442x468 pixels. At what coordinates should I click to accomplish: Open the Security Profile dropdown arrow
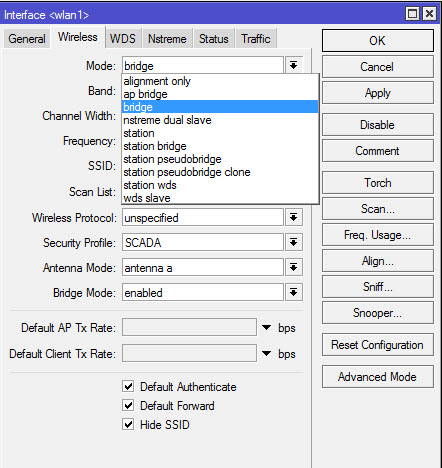tap(293, 242)
